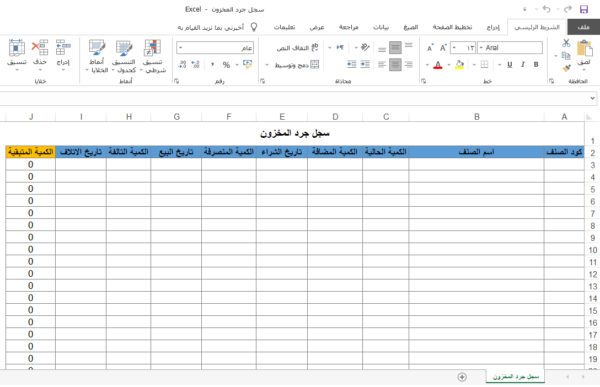Expand the font color arrow menu
This screenshot has height=387, width=600.
coord(427,65)
